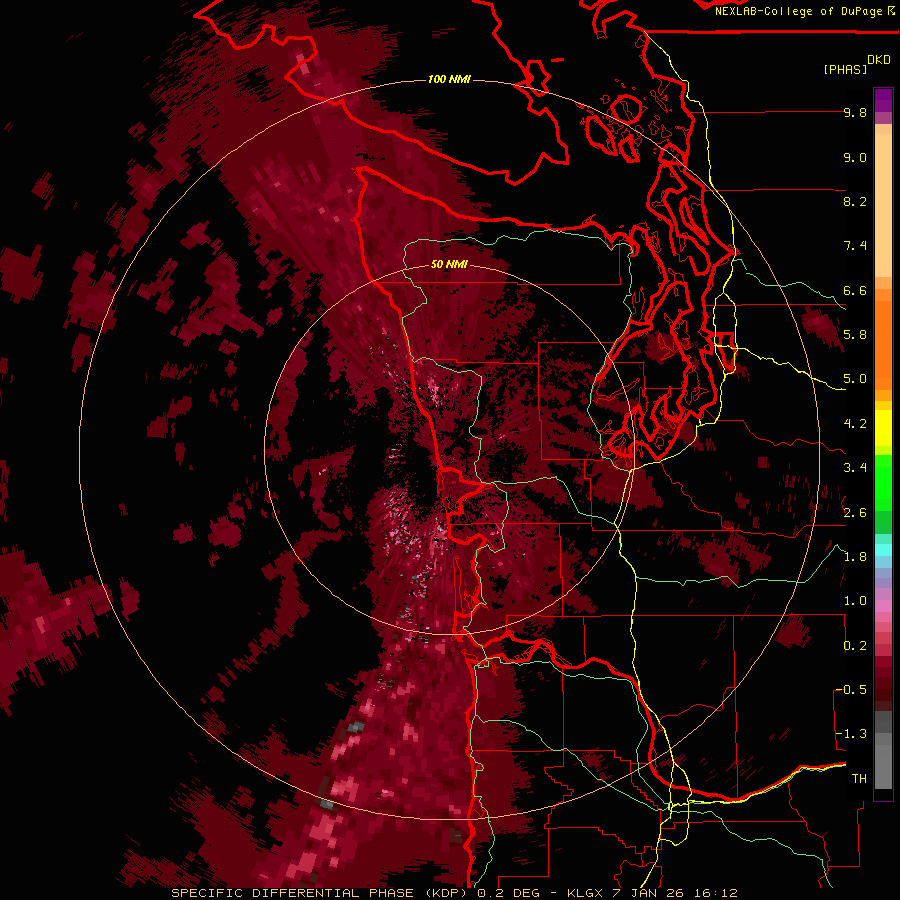The width and height of the screenshot is (900, 900).
Task: Click the -1.3 value on color scale
Action: (x=851, y=734)
